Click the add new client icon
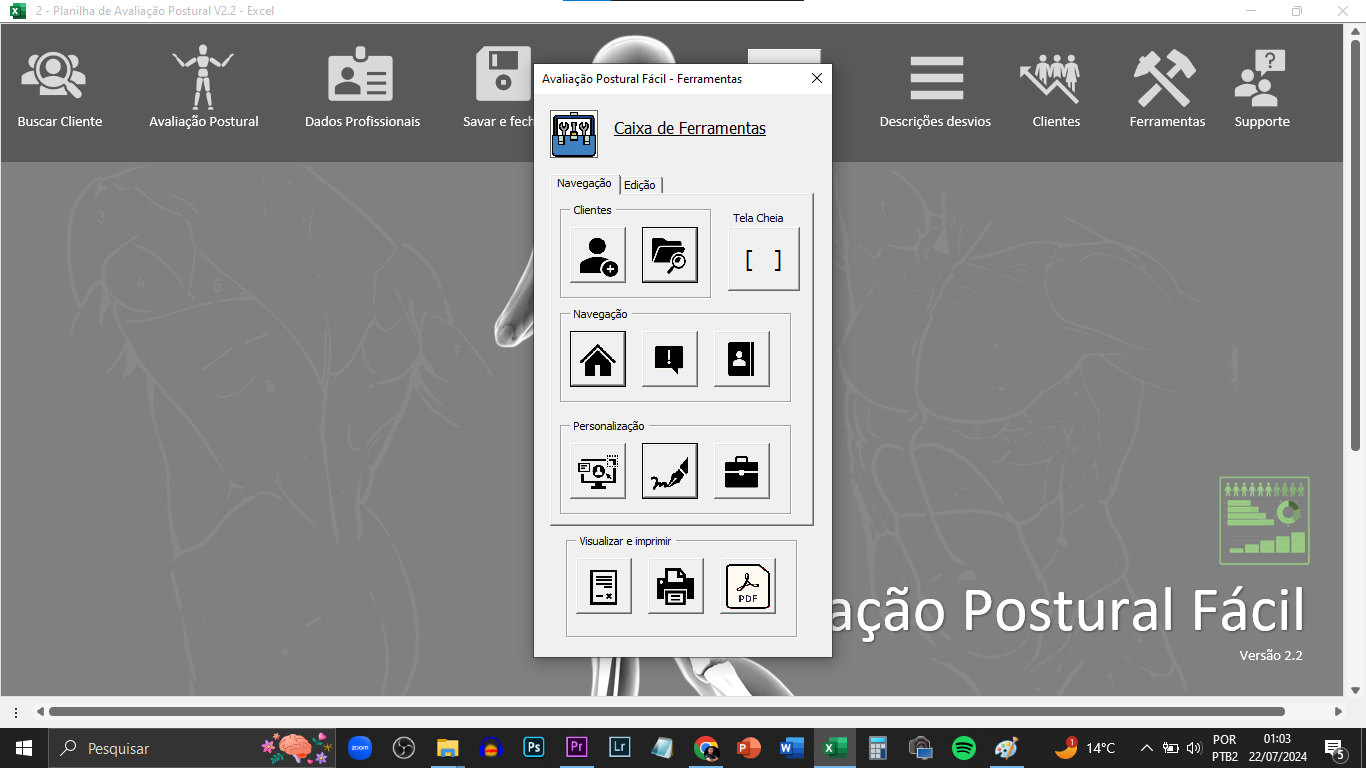 tap(598, 255)
